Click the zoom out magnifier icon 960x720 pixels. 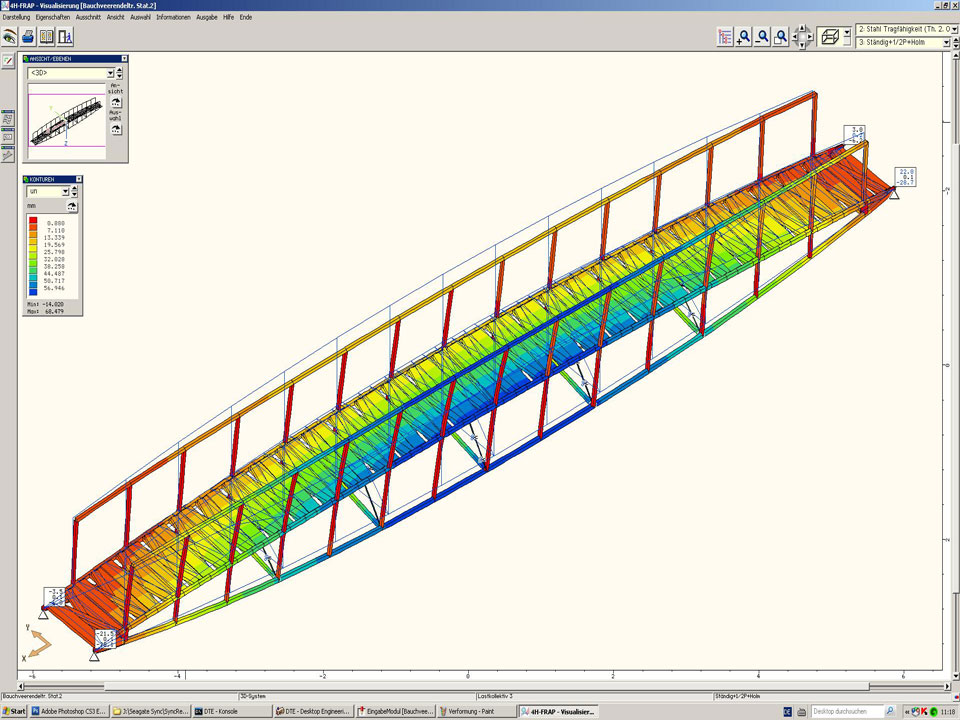[762, 37]
